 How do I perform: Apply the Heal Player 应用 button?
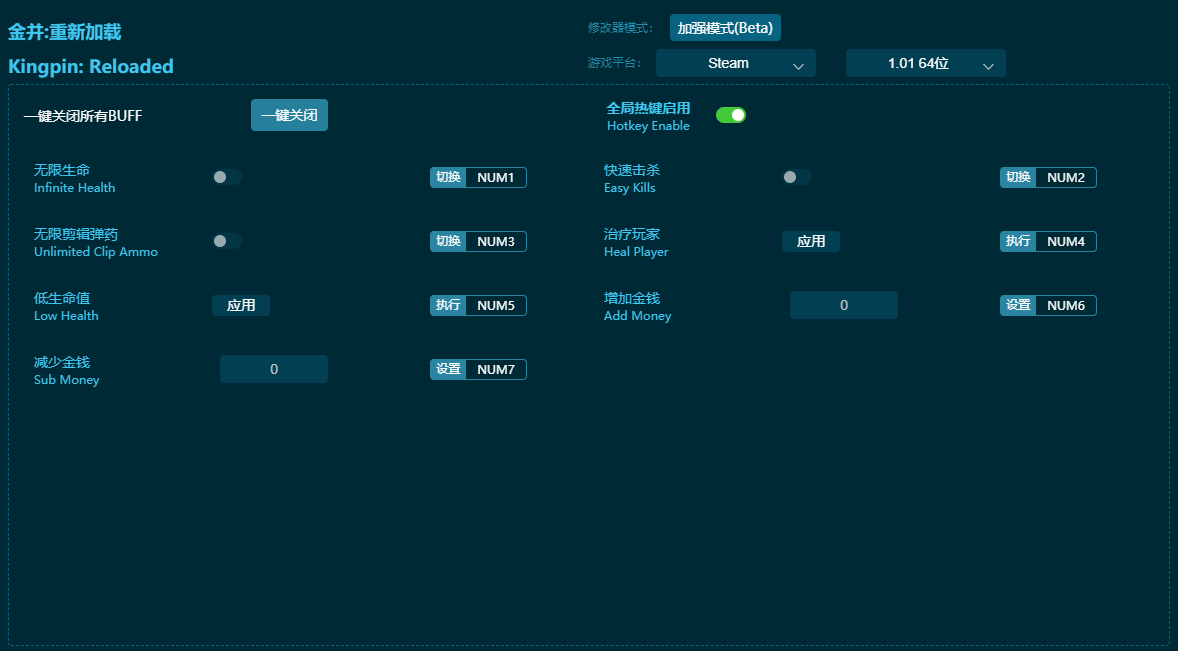point(811,241)
